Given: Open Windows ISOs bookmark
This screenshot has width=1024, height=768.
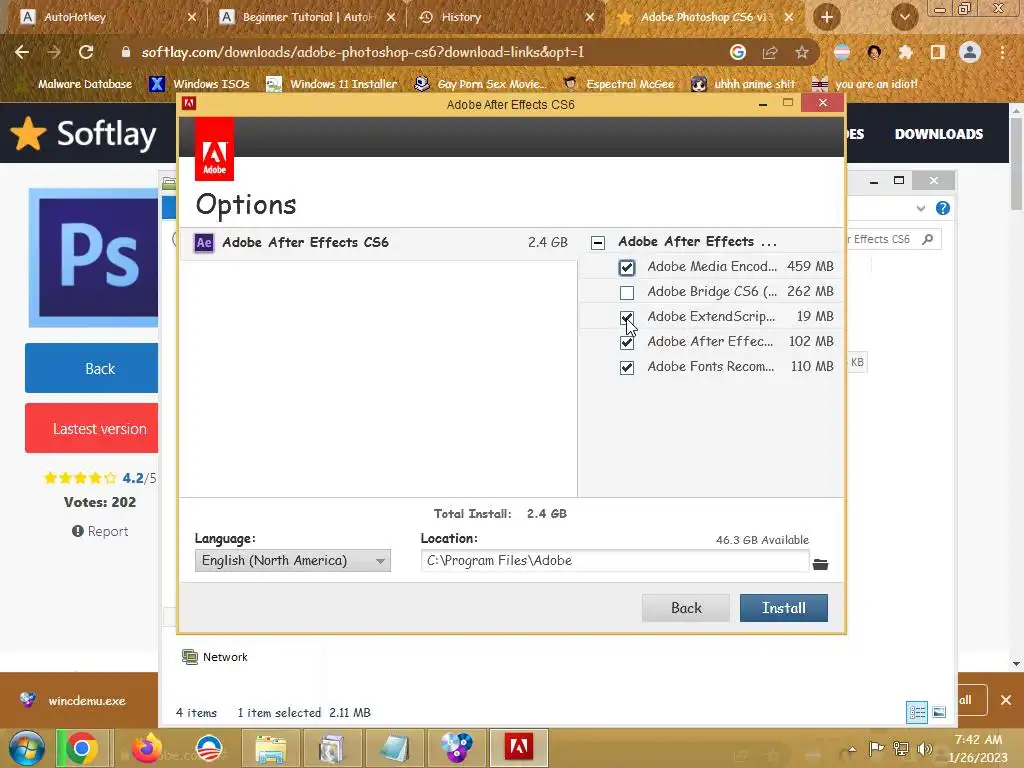Looking at the screenshot, I should [200, 84].
